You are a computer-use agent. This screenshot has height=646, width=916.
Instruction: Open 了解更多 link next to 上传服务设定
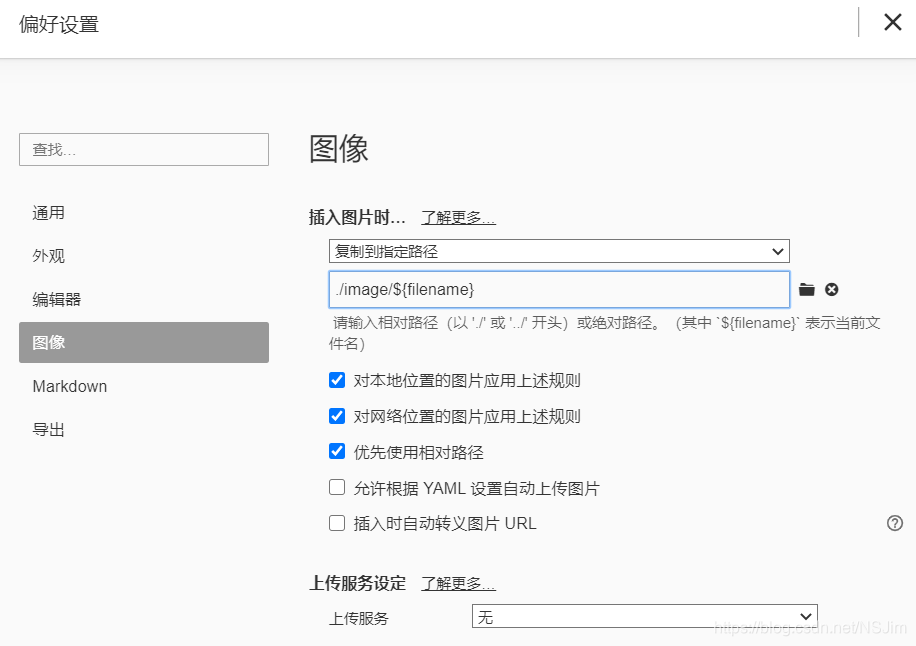pyautogui.click(x=459, y=584)
